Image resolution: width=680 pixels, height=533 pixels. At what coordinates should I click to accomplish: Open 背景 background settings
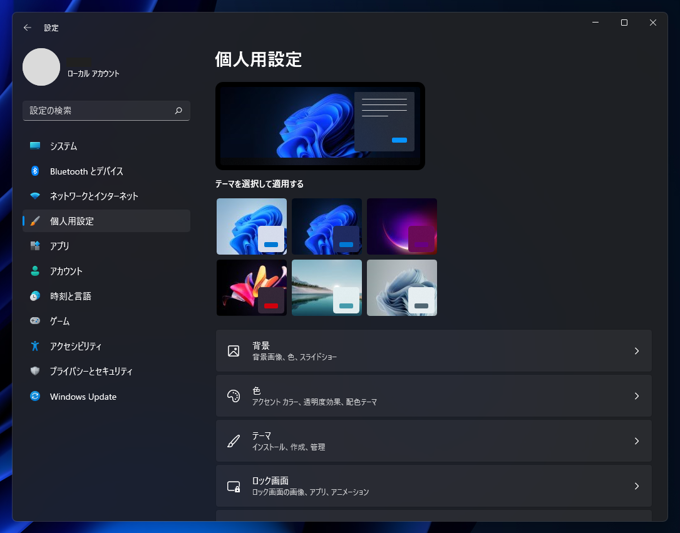[434, 351]
